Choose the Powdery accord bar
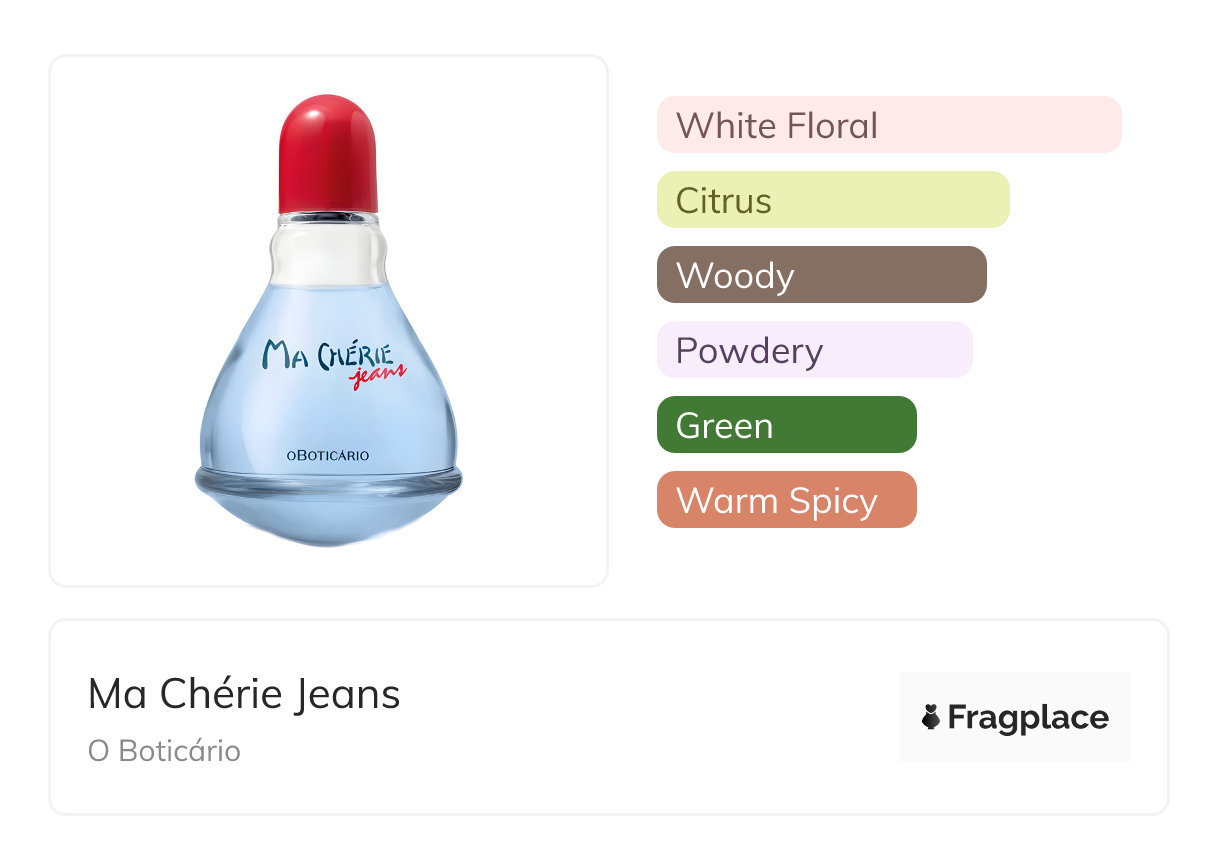 815,350
